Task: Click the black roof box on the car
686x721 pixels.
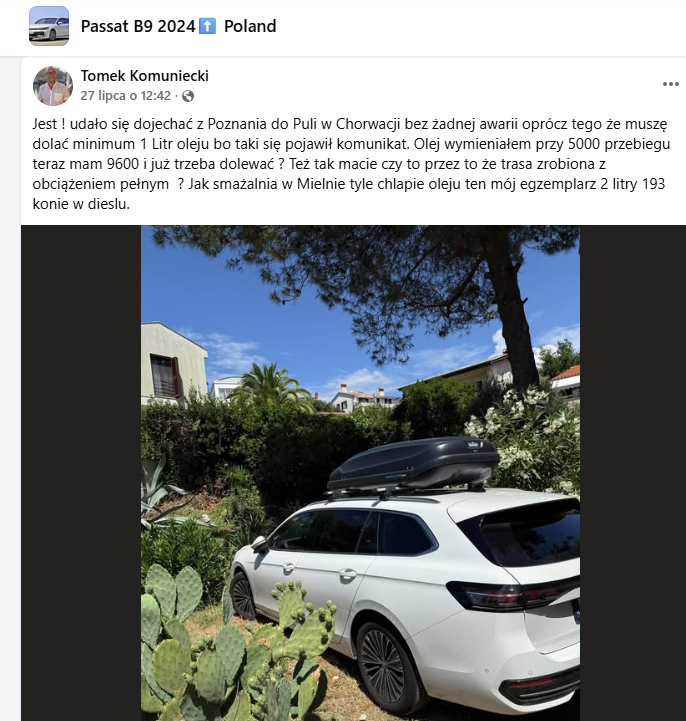Action: pos(413,463)
